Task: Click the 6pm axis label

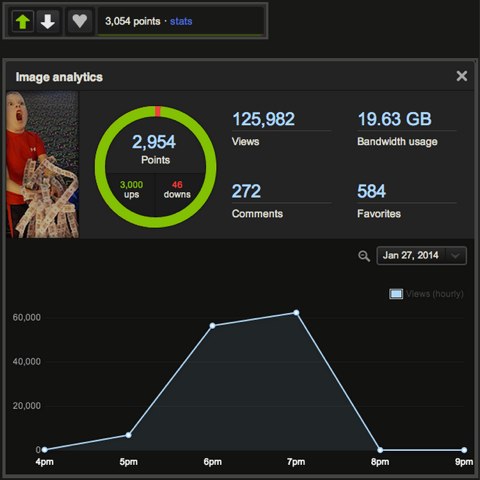Action: tap(213, 462)
